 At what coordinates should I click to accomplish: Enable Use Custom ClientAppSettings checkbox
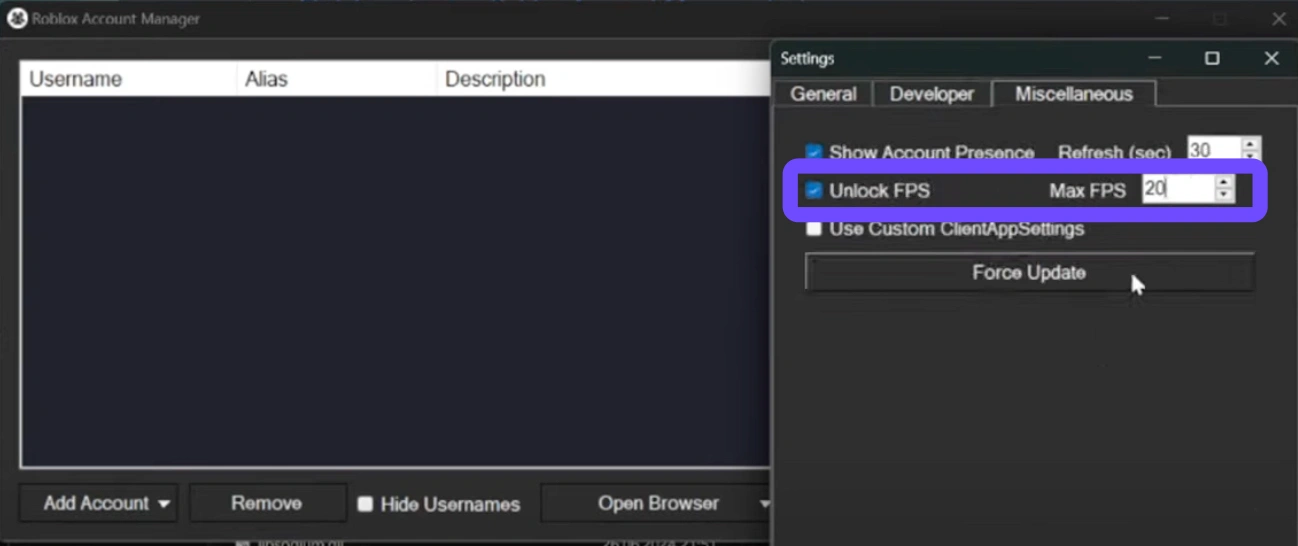click(x=814, y=229)
